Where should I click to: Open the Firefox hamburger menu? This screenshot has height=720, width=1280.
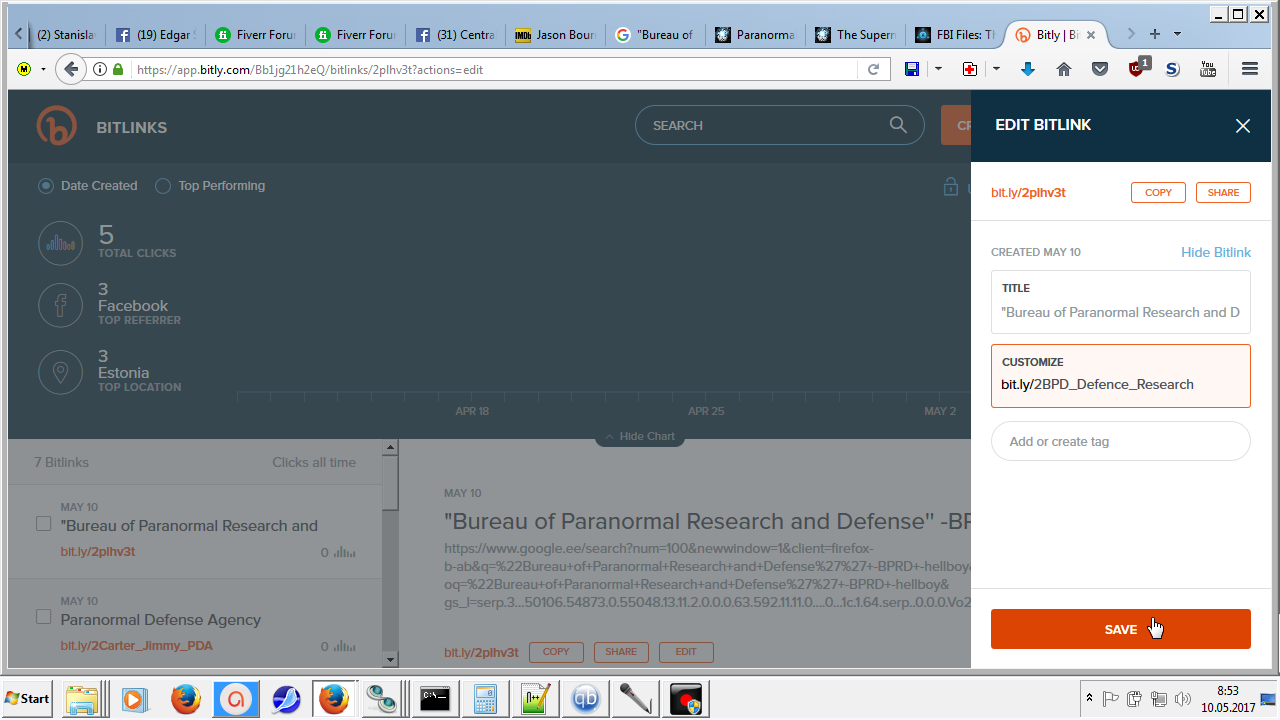tap(1249, 69)
